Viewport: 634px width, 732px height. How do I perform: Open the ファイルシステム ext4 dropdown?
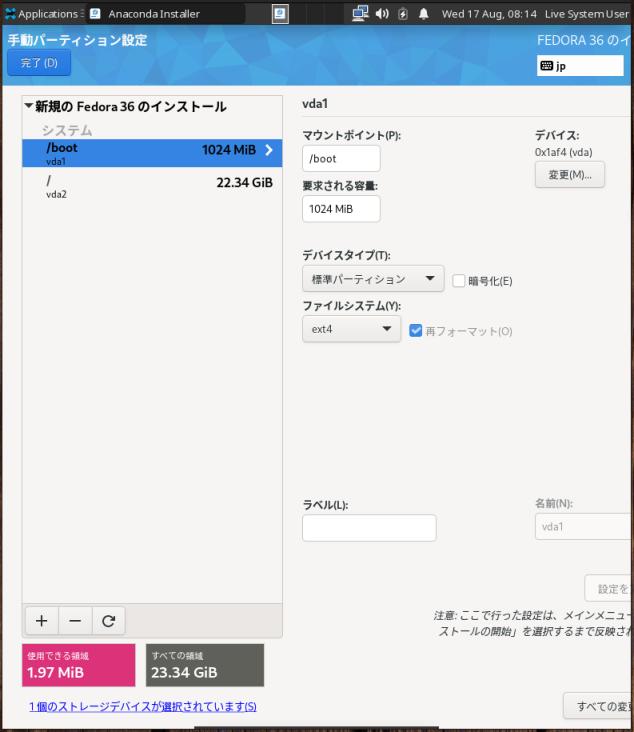click(352, 329)
